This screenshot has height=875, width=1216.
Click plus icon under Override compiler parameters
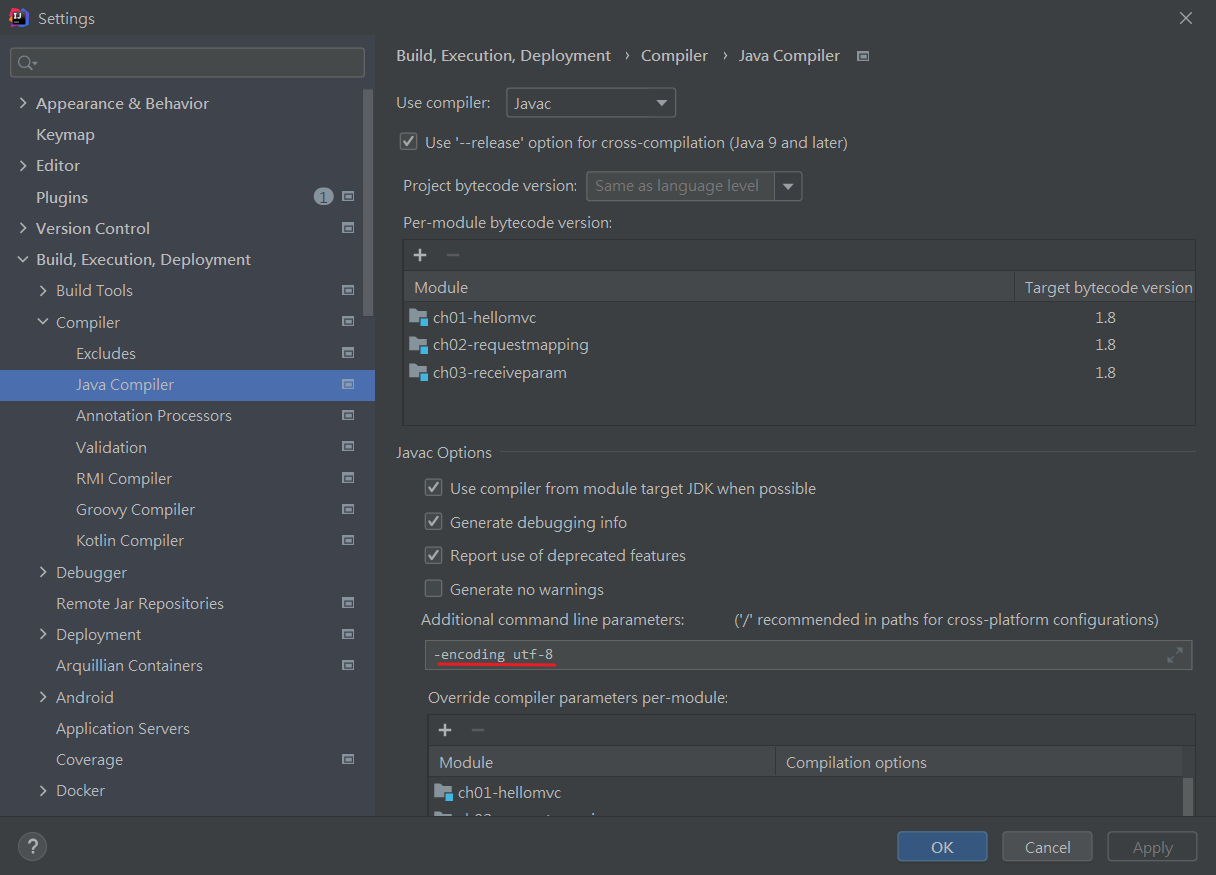(445, 730)
